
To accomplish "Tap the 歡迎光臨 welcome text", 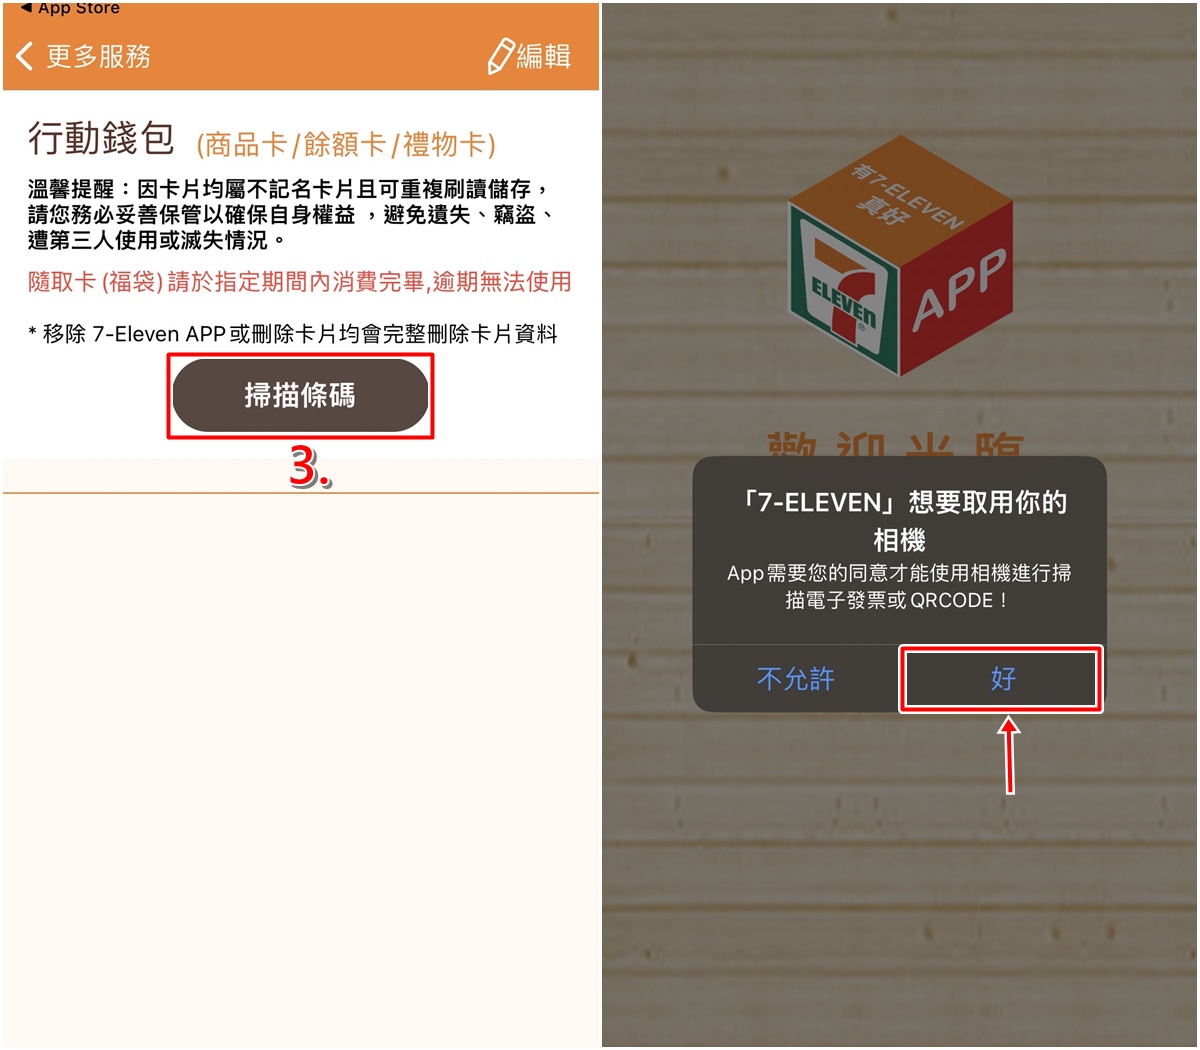I will click(x=897, y=445).
